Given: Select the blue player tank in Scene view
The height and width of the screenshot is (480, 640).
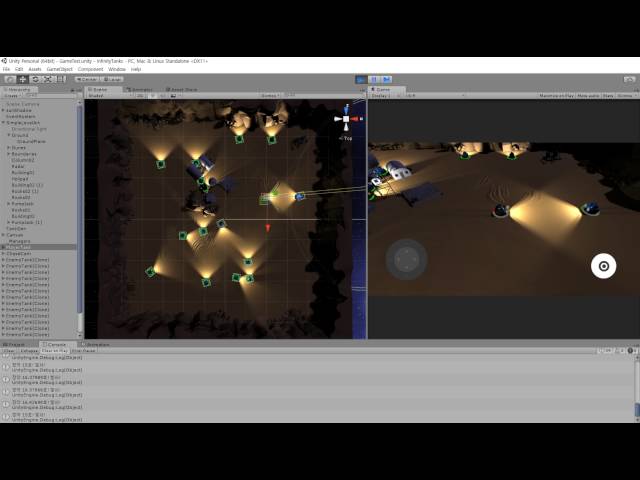Looking at the screenshot, I should click(x=300, y=197).
